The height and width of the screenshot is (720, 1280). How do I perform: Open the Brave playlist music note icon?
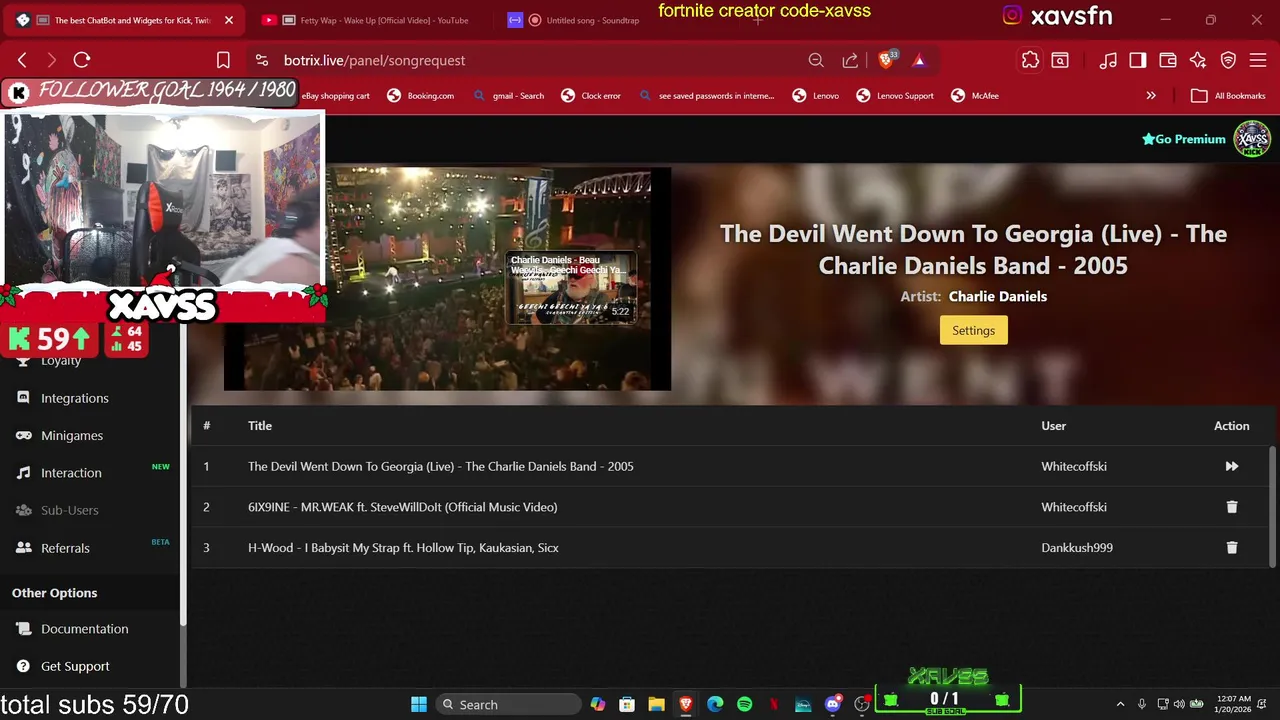(x=1108, y=60)
